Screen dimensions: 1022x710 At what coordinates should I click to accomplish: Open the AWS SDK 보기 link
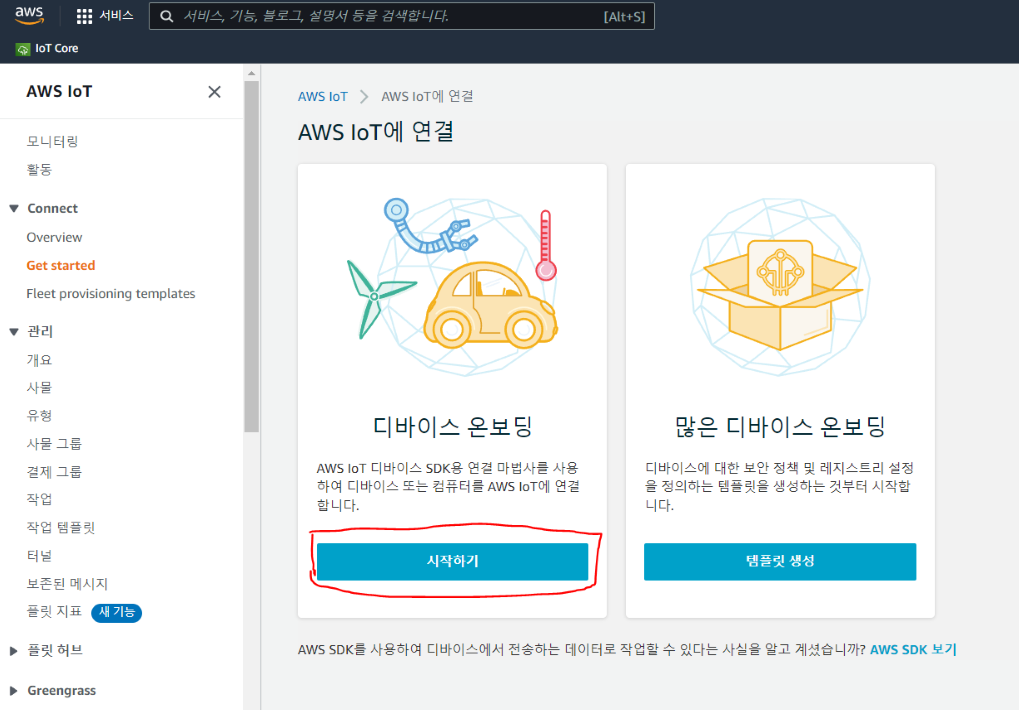point(913,649)
